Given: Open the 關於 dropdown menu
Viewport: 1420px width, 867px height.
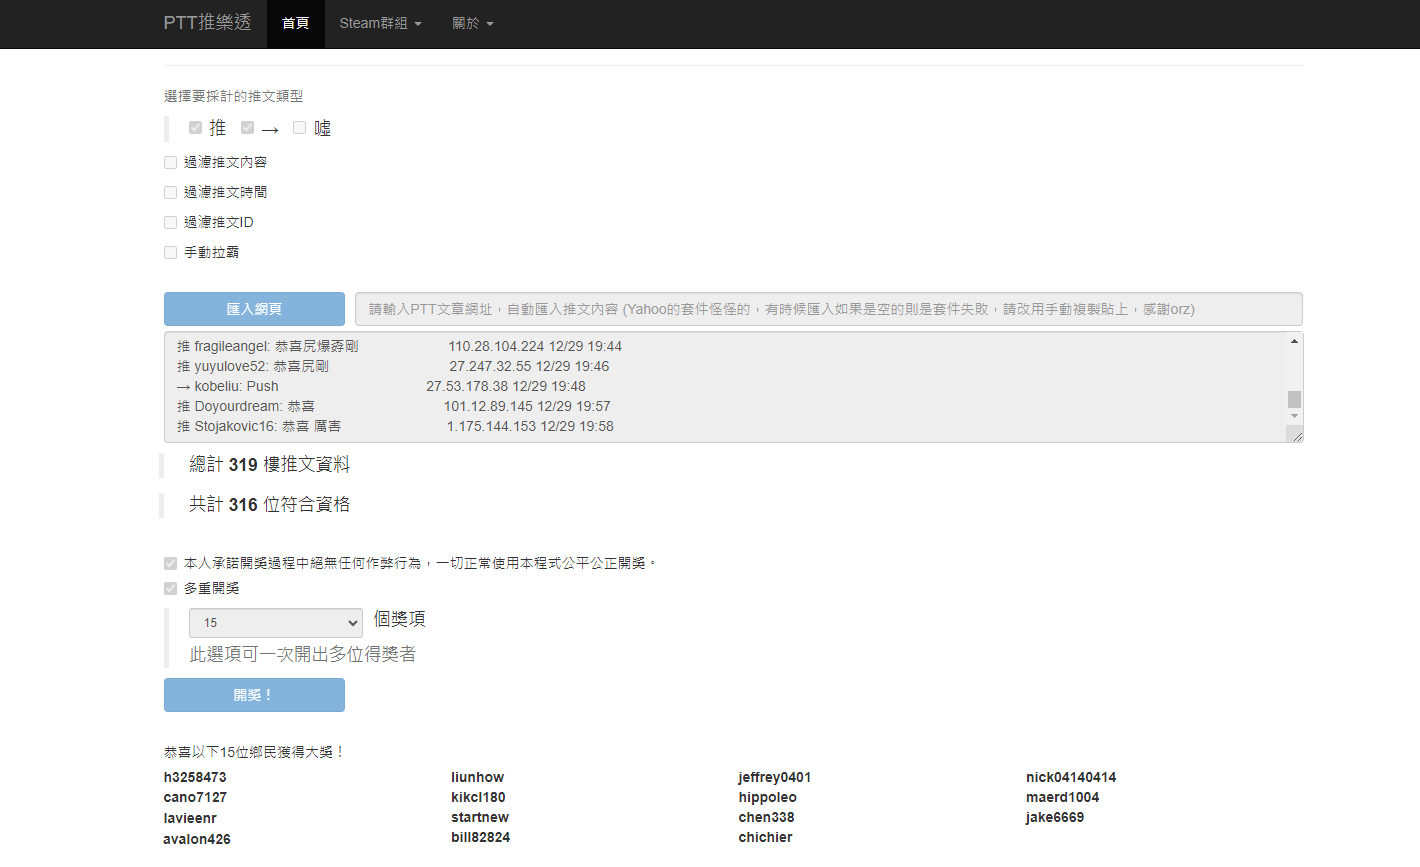Looking at the screenshot, I should coord(473,24).
